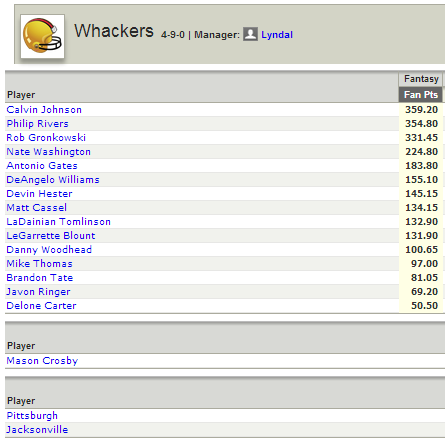Select DeAngelo Williams in the player list
The height and width of the screenshot is (439, 445).
click(x=53, y=180)
